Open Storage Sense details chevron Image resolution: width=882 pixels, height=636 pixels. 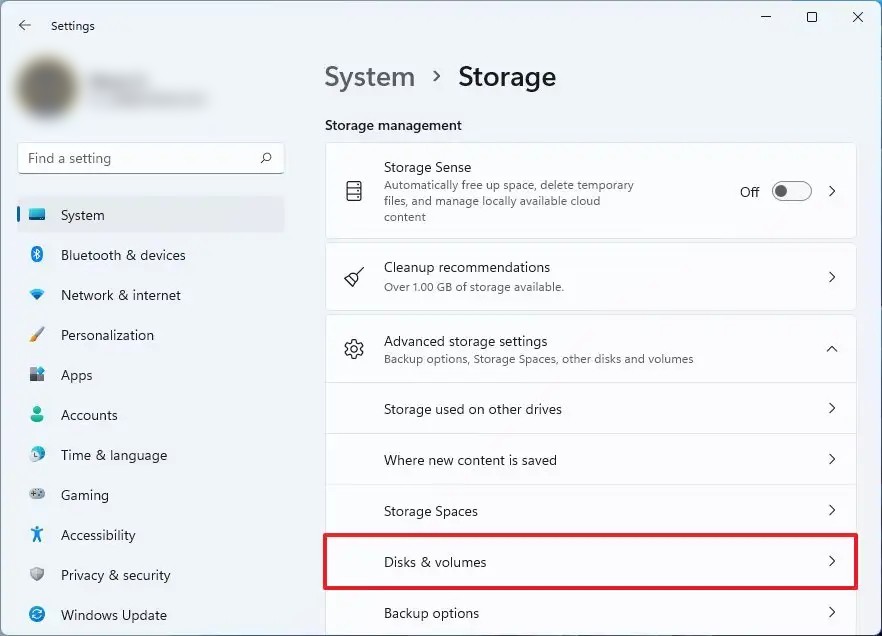832,191
